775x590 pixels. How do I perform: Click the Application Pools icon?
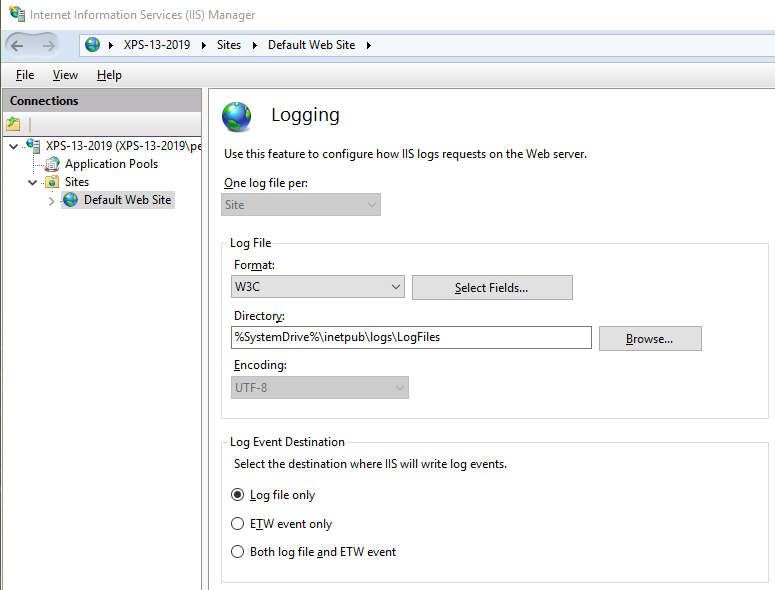[53, 164]
